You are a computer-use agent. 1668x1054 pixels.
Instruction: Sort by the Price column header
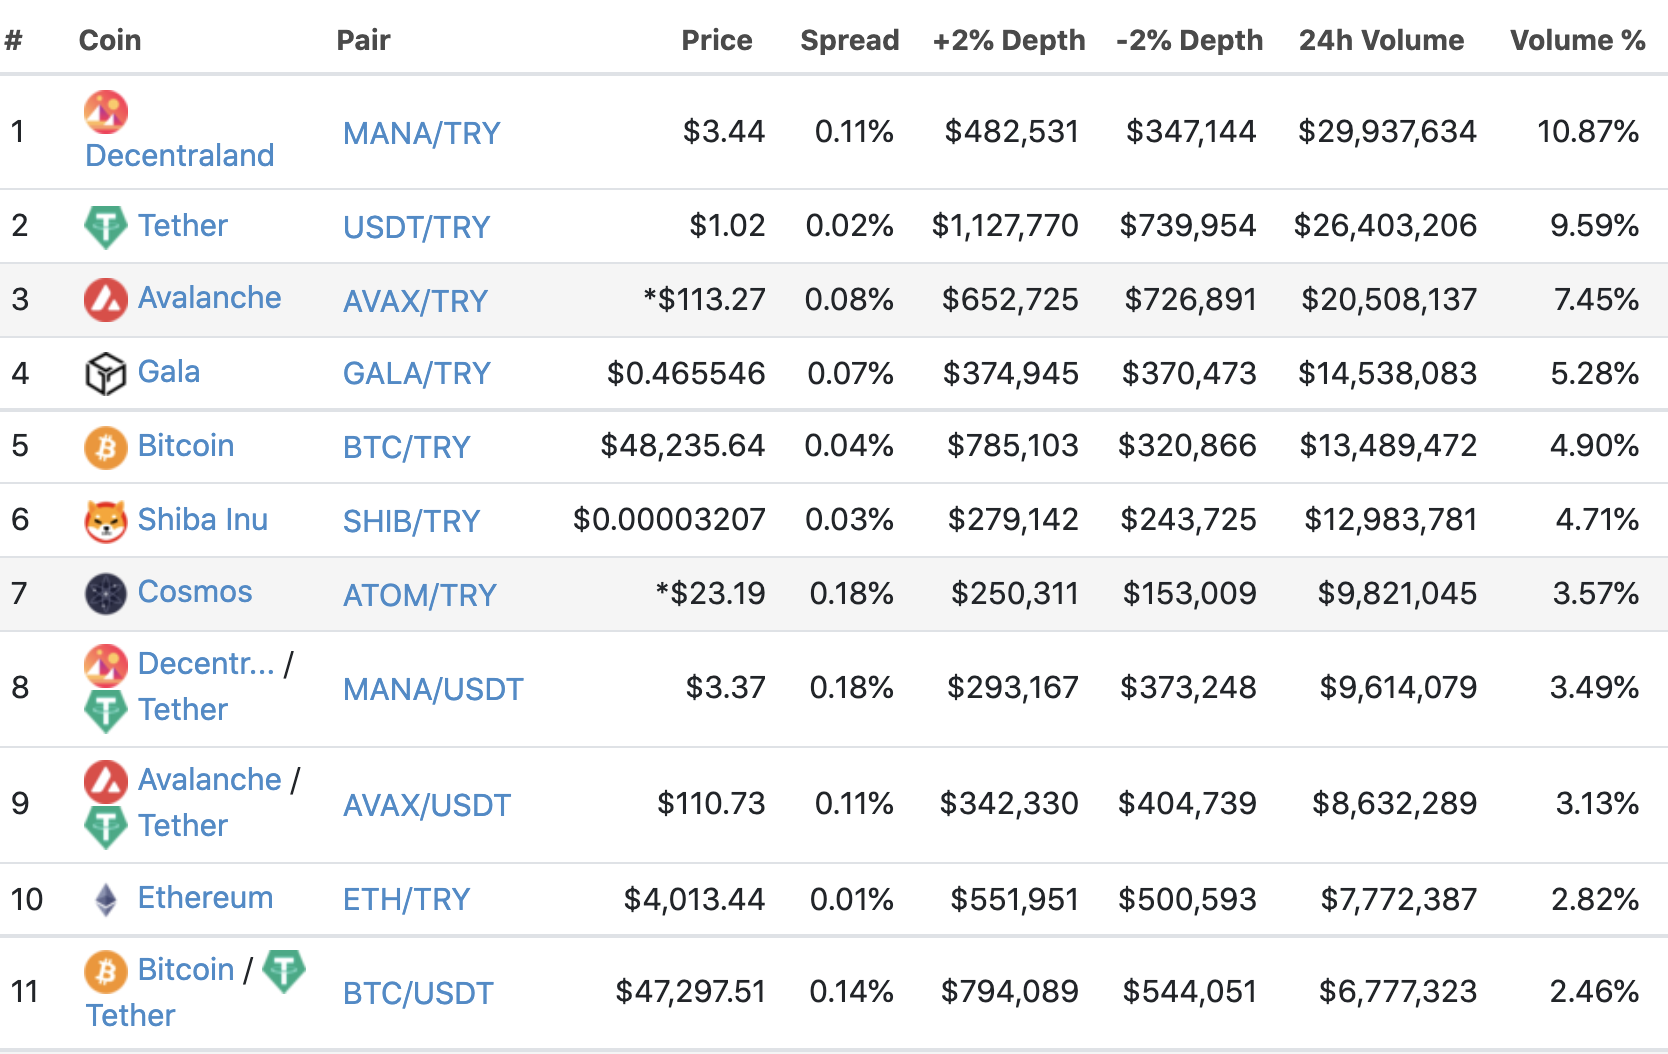click(x=717, y=40)
